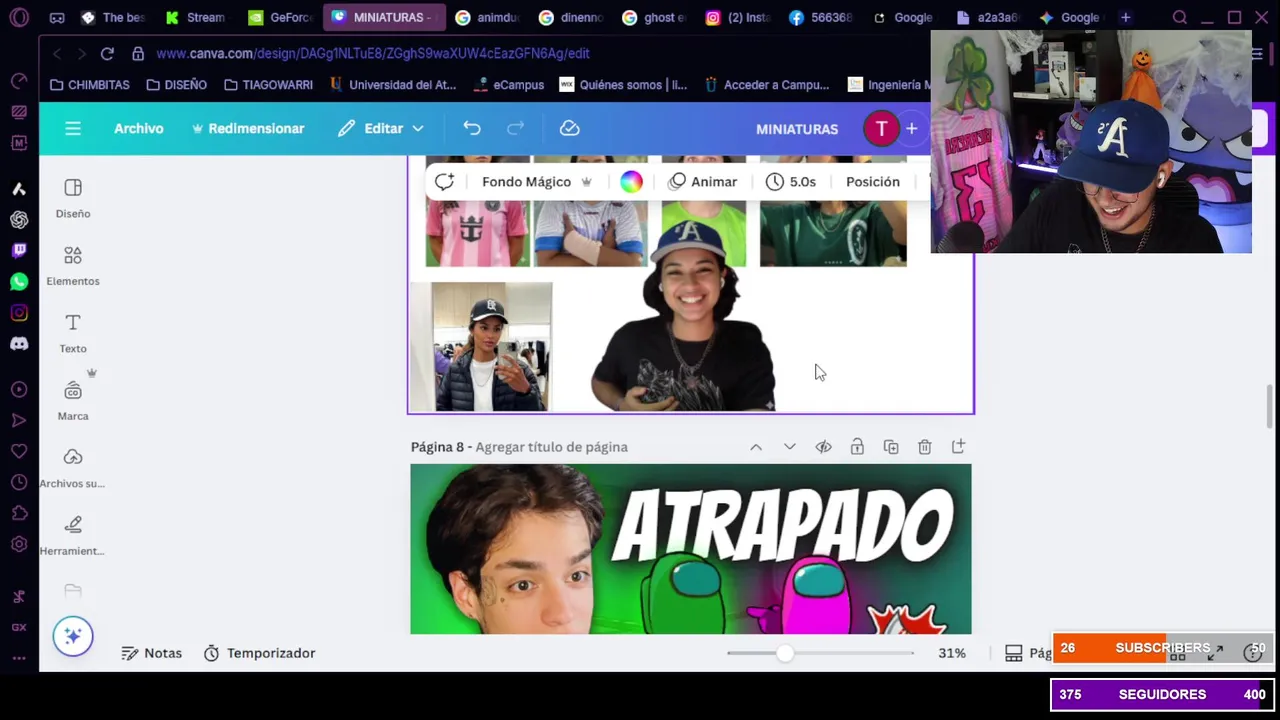Undo the last action in Canva

point(472,128)
